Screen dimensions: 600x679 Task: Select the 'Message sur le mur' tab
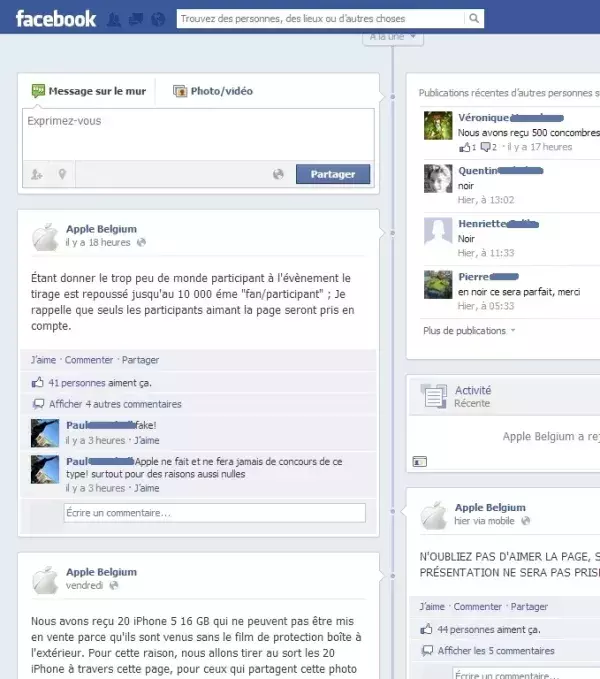point(89,91)
